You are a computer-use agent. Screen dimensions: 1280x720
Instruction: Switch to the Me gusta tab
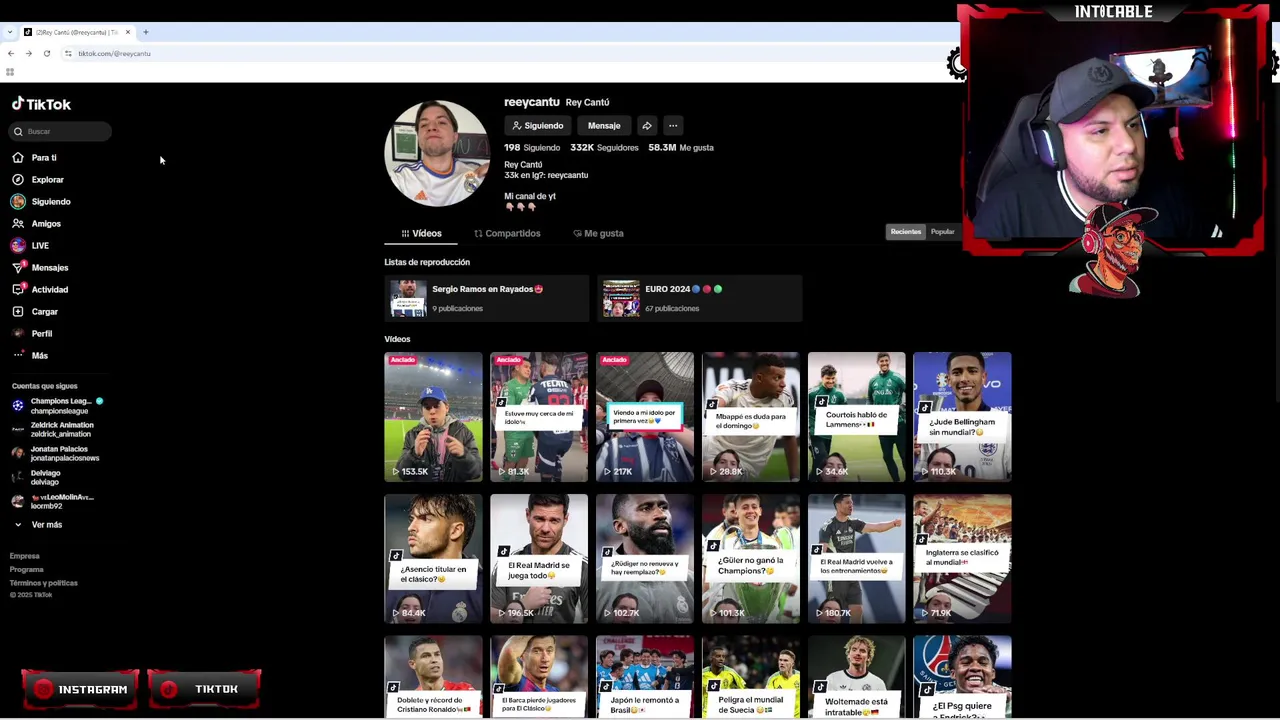point(598,233)
